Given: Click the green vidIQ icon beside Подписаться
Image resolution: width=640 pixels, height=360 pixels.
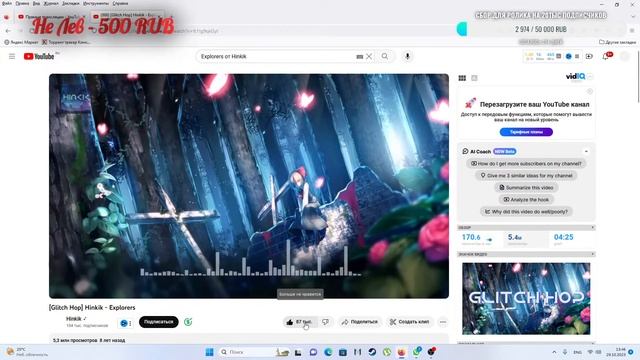Looking at the screenshot, I should [188, 322].
